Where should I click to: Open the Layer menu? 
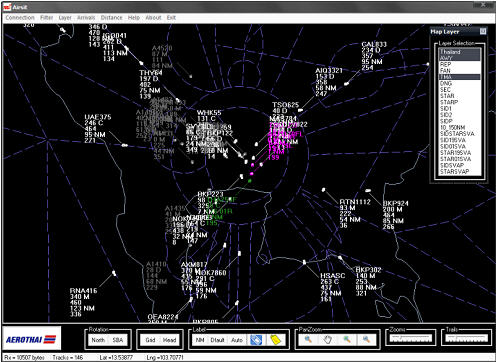click(65, 18)
